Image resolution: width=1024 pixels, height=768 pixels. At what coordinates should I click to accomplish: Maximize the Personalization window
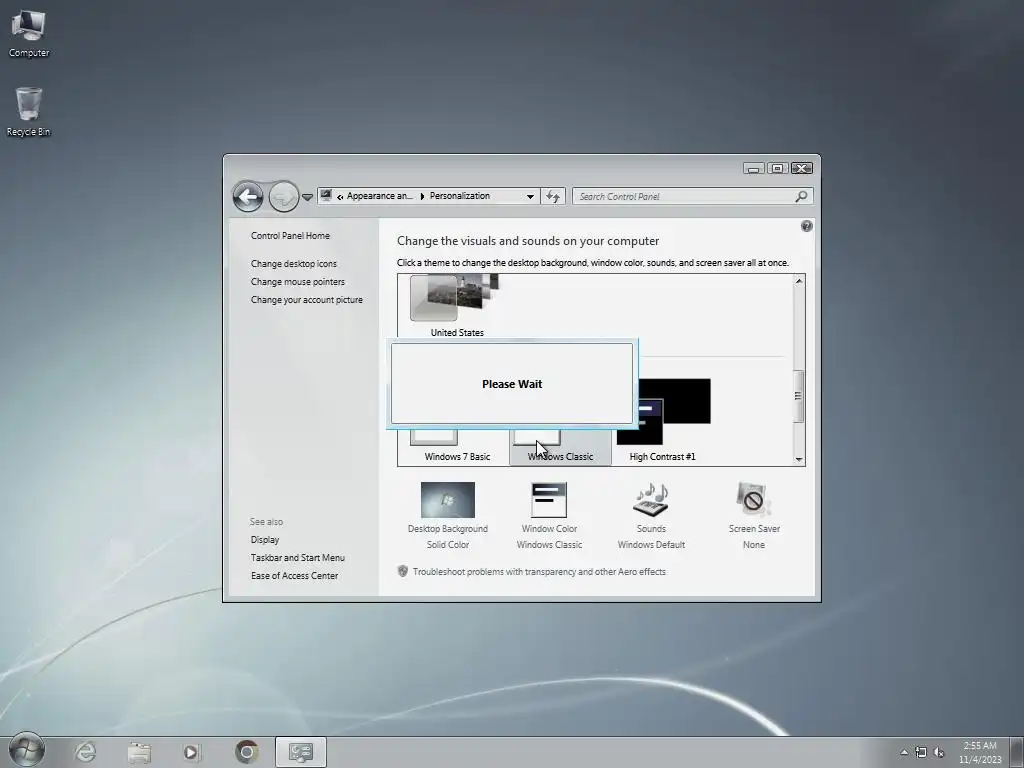(x=777, y=168)
